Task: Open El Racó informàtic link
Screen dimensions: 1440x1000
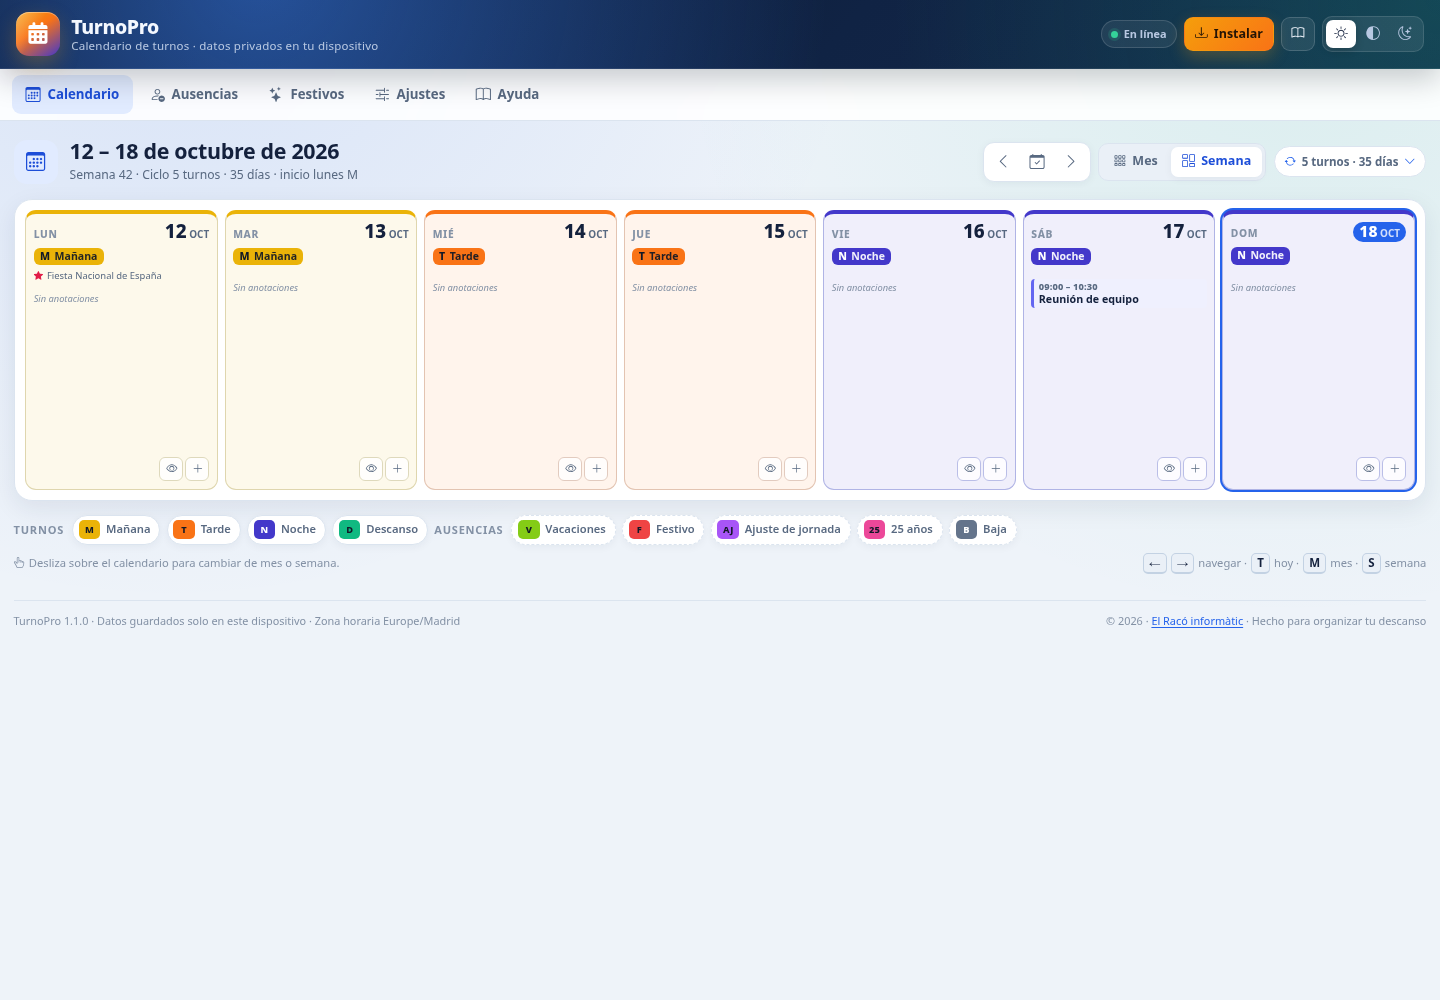Action: coord(1197,621)
